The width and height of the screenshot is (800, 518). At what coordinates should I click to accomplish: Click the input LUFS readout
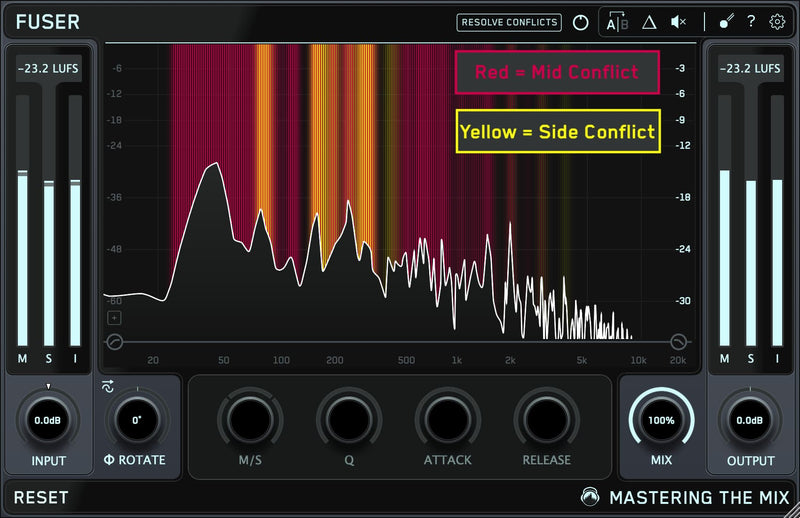pos(48,69)
